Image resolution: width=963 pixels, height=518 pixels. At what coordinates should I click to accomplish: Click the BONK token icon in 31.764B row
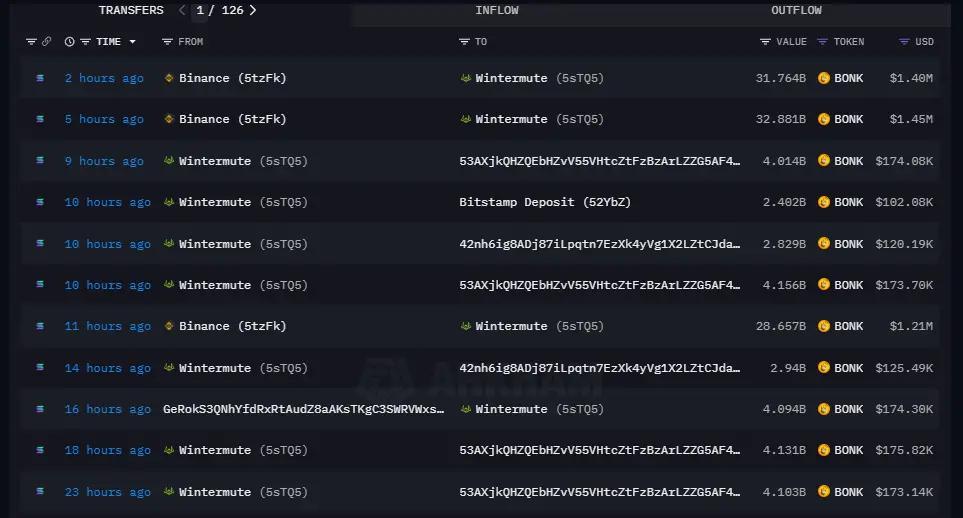coord(824,78)
